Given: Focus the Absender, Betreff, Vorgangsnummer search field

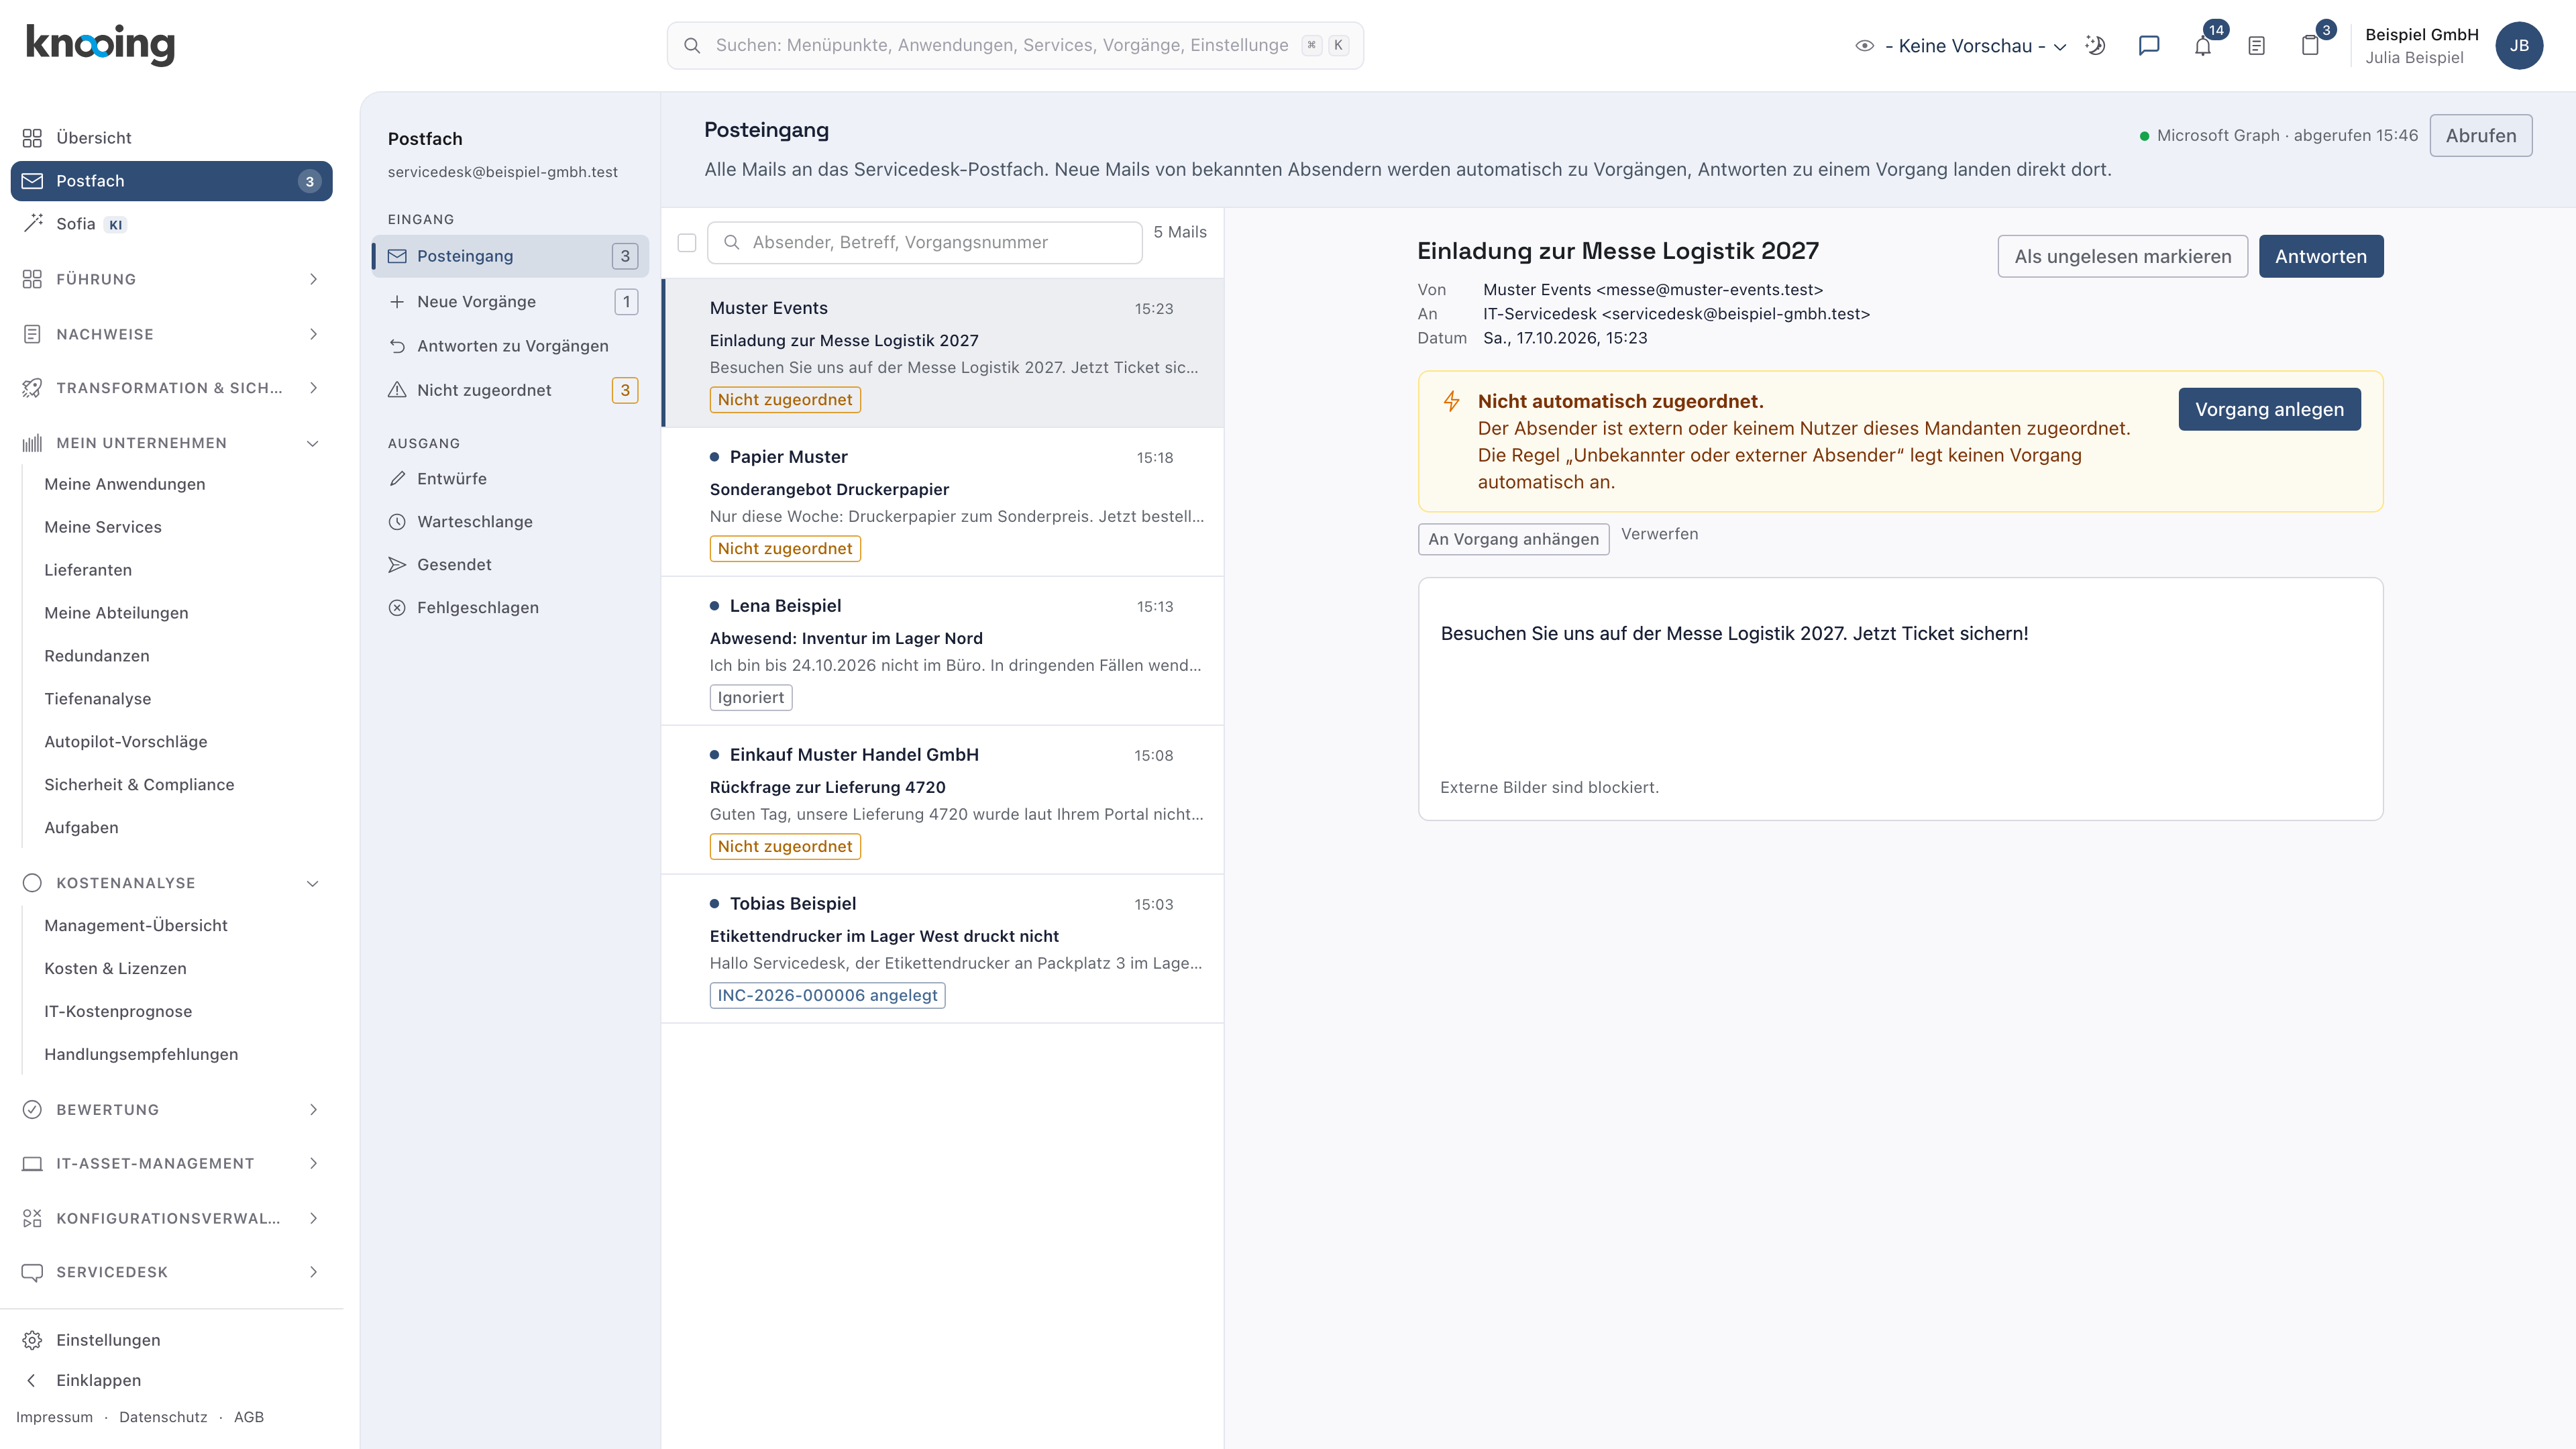Looking at the screenshot, I should (x=924, y=243).
